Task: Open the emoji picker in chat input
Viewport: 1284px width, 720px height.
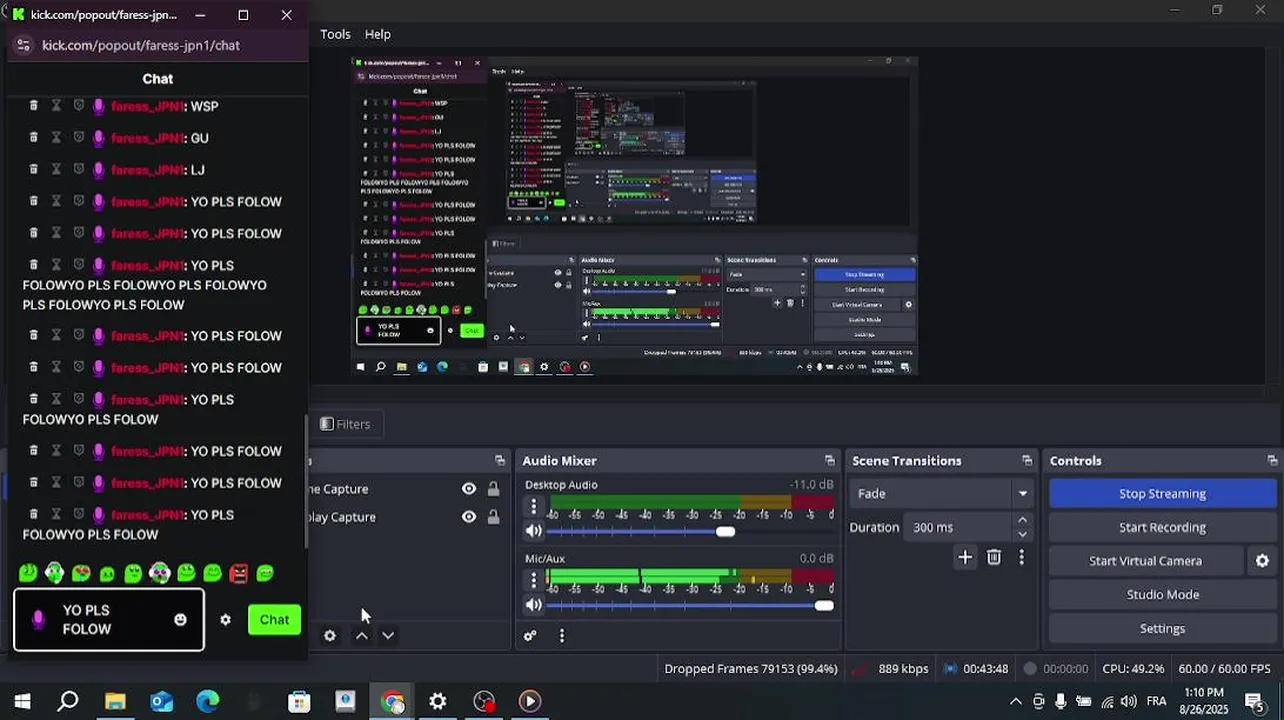Action: coord(180,620)
